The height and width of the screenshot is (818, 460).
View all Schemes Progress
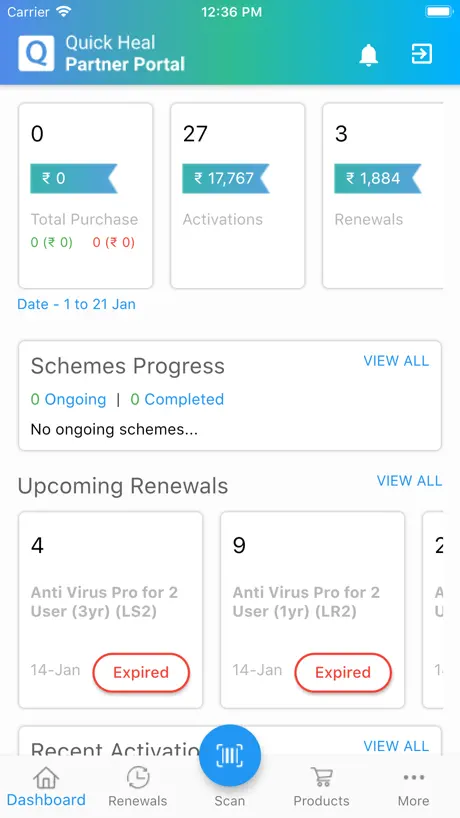tap(396, 361)
